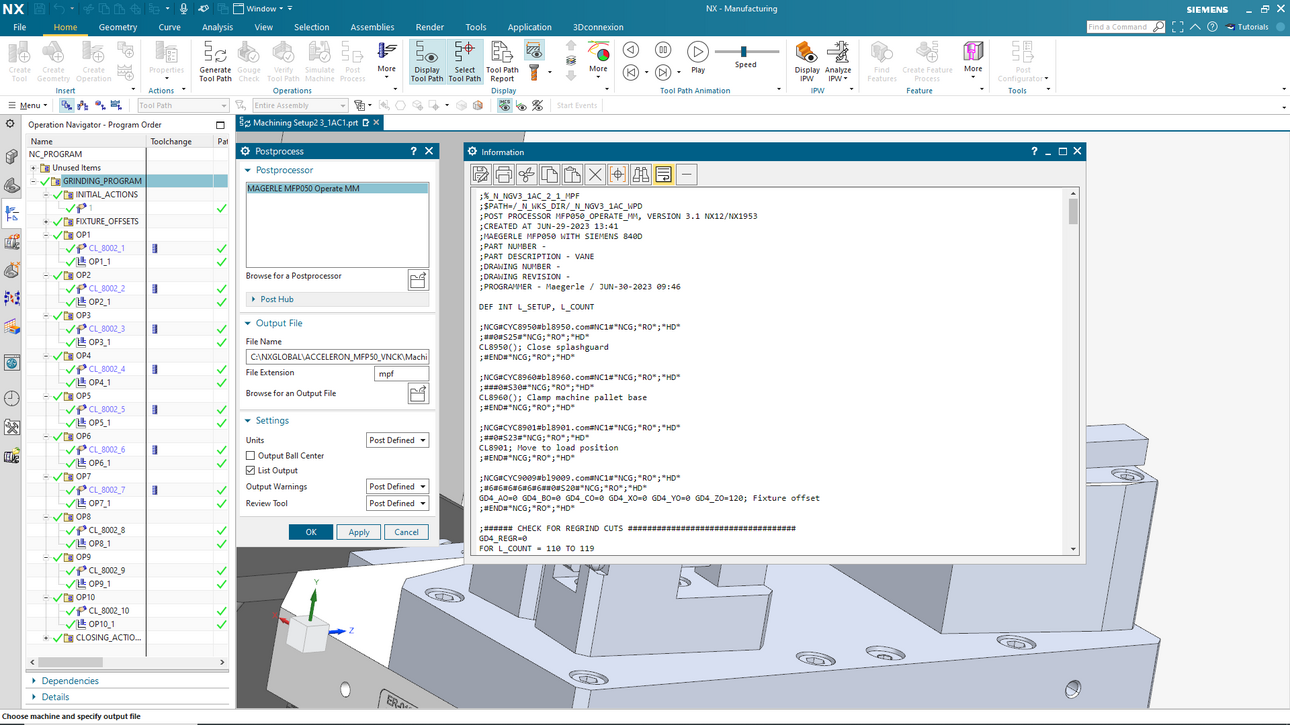This screenshot has height=725, width=1290.
Task: Print from the Information window toolbar
Action: (x=504, y=175)
